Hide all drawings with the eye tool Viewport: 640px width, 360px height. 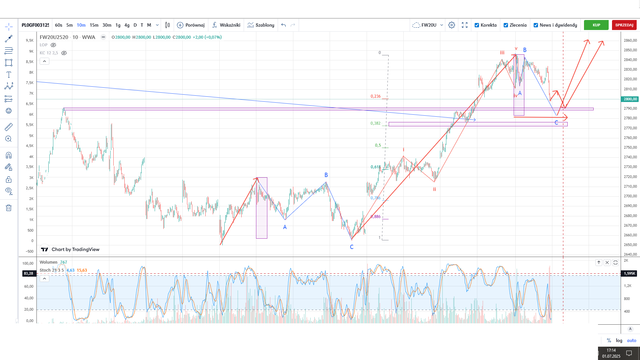[9, 191]
